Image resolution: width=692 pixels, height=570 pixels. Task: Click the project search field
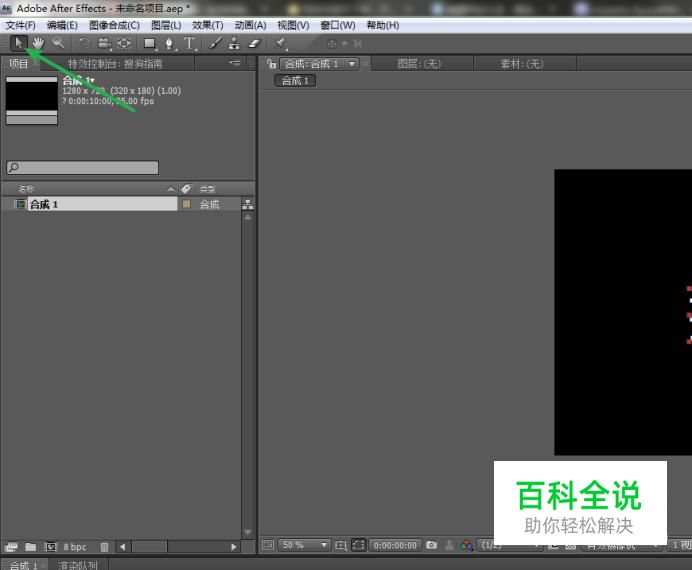[83, 167]
